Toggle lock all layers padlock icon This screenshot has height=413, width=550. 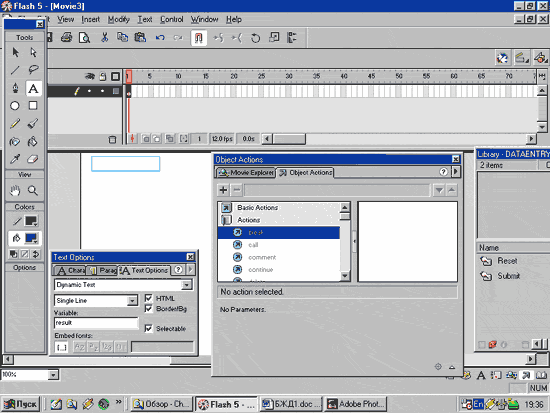[103, 76]
